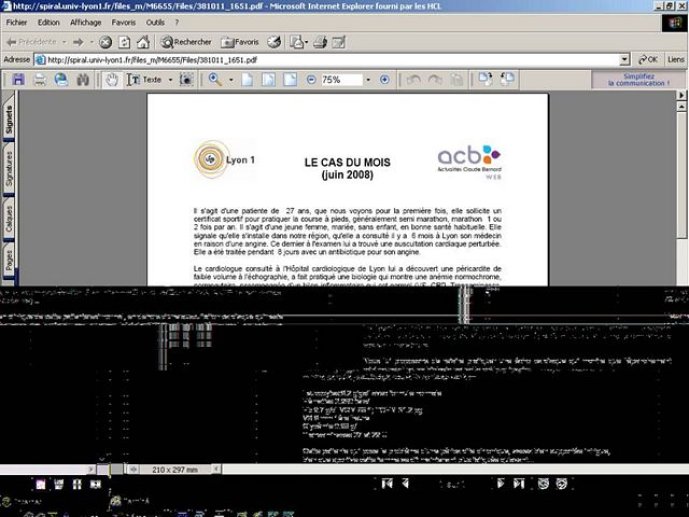
Task: Click the 210 x 297 mm page size
Action: [x=174, y=470]
